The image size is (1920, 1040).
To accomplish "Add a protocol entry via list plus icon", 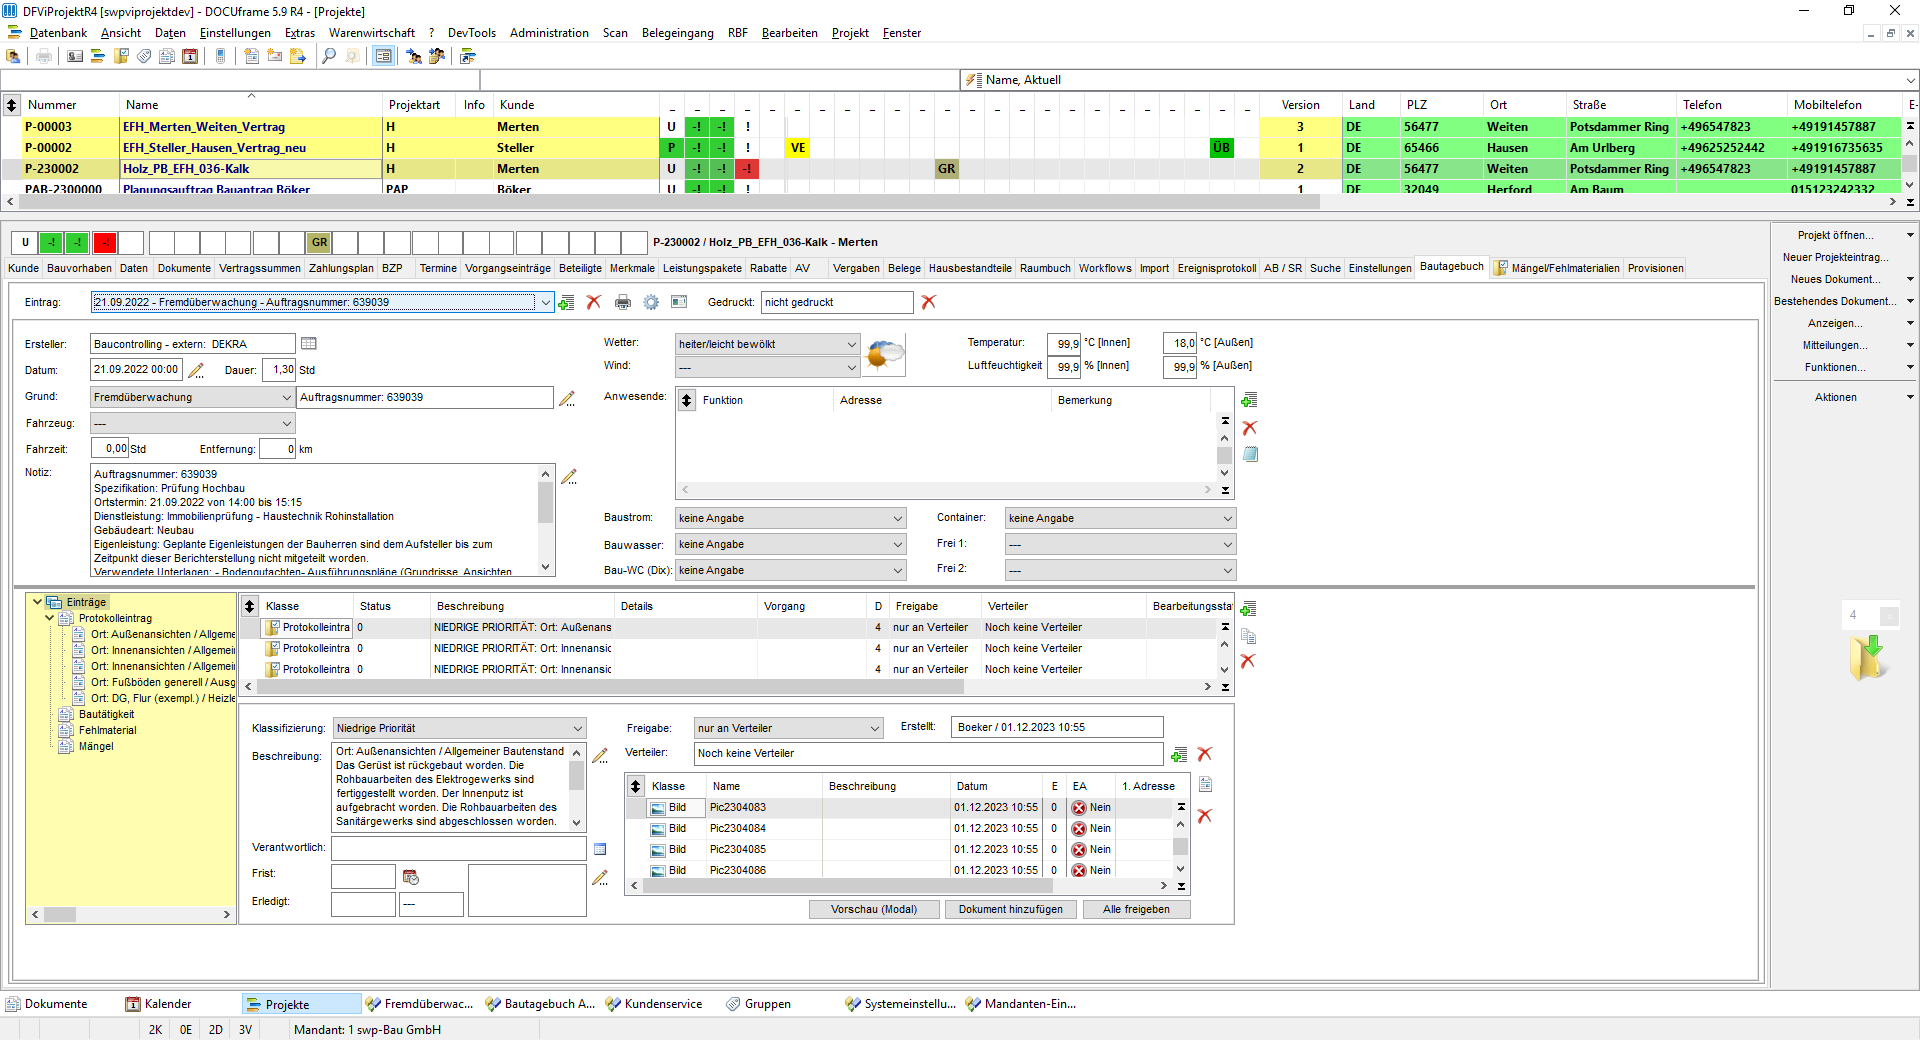I will point(1248,609).
